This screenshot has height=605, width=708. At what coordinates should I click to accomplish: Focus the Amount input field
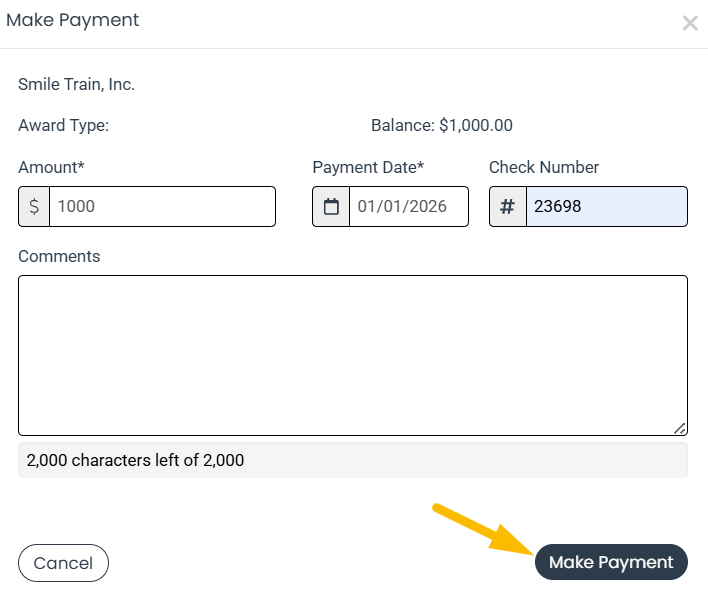163,206
